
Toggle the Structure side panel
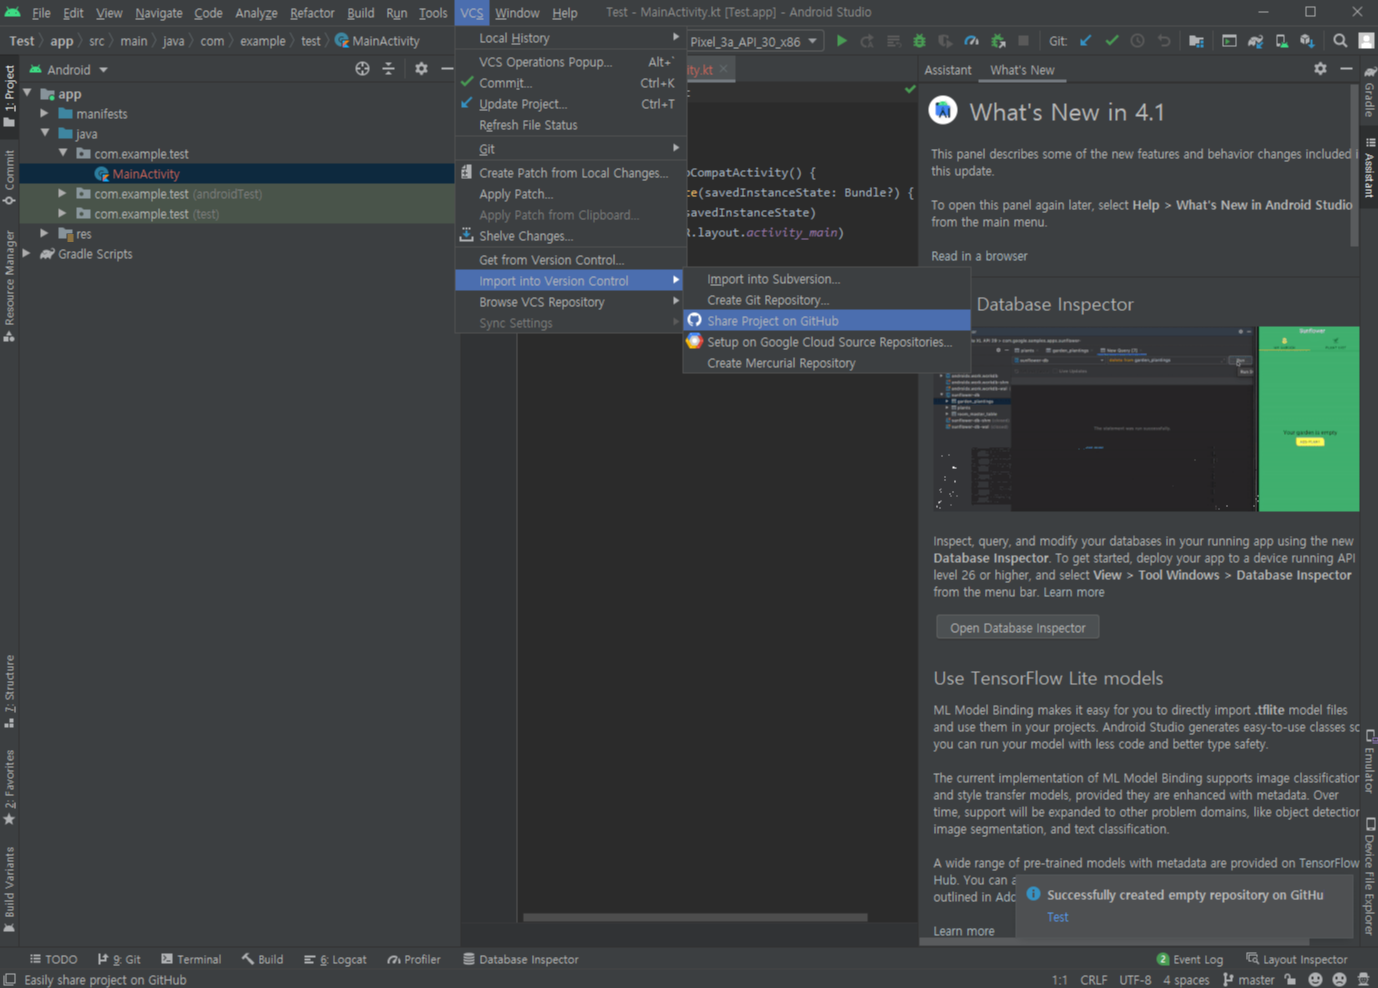coord(9,691)
